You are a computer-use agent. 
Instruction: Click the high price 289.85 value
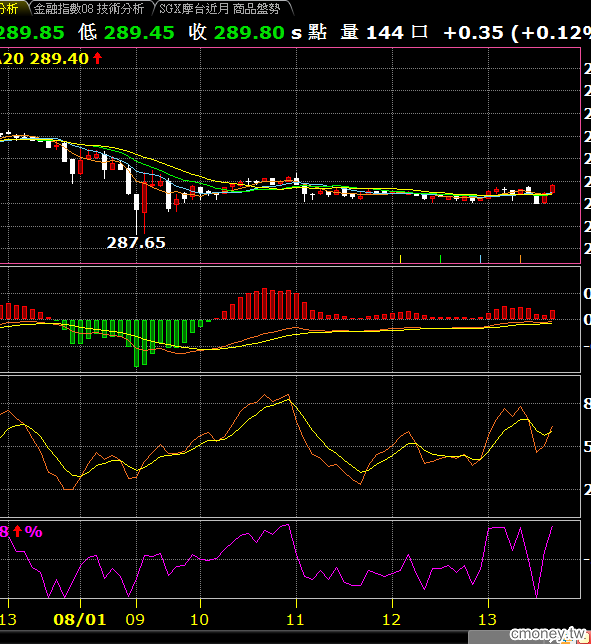coord(32,32)
